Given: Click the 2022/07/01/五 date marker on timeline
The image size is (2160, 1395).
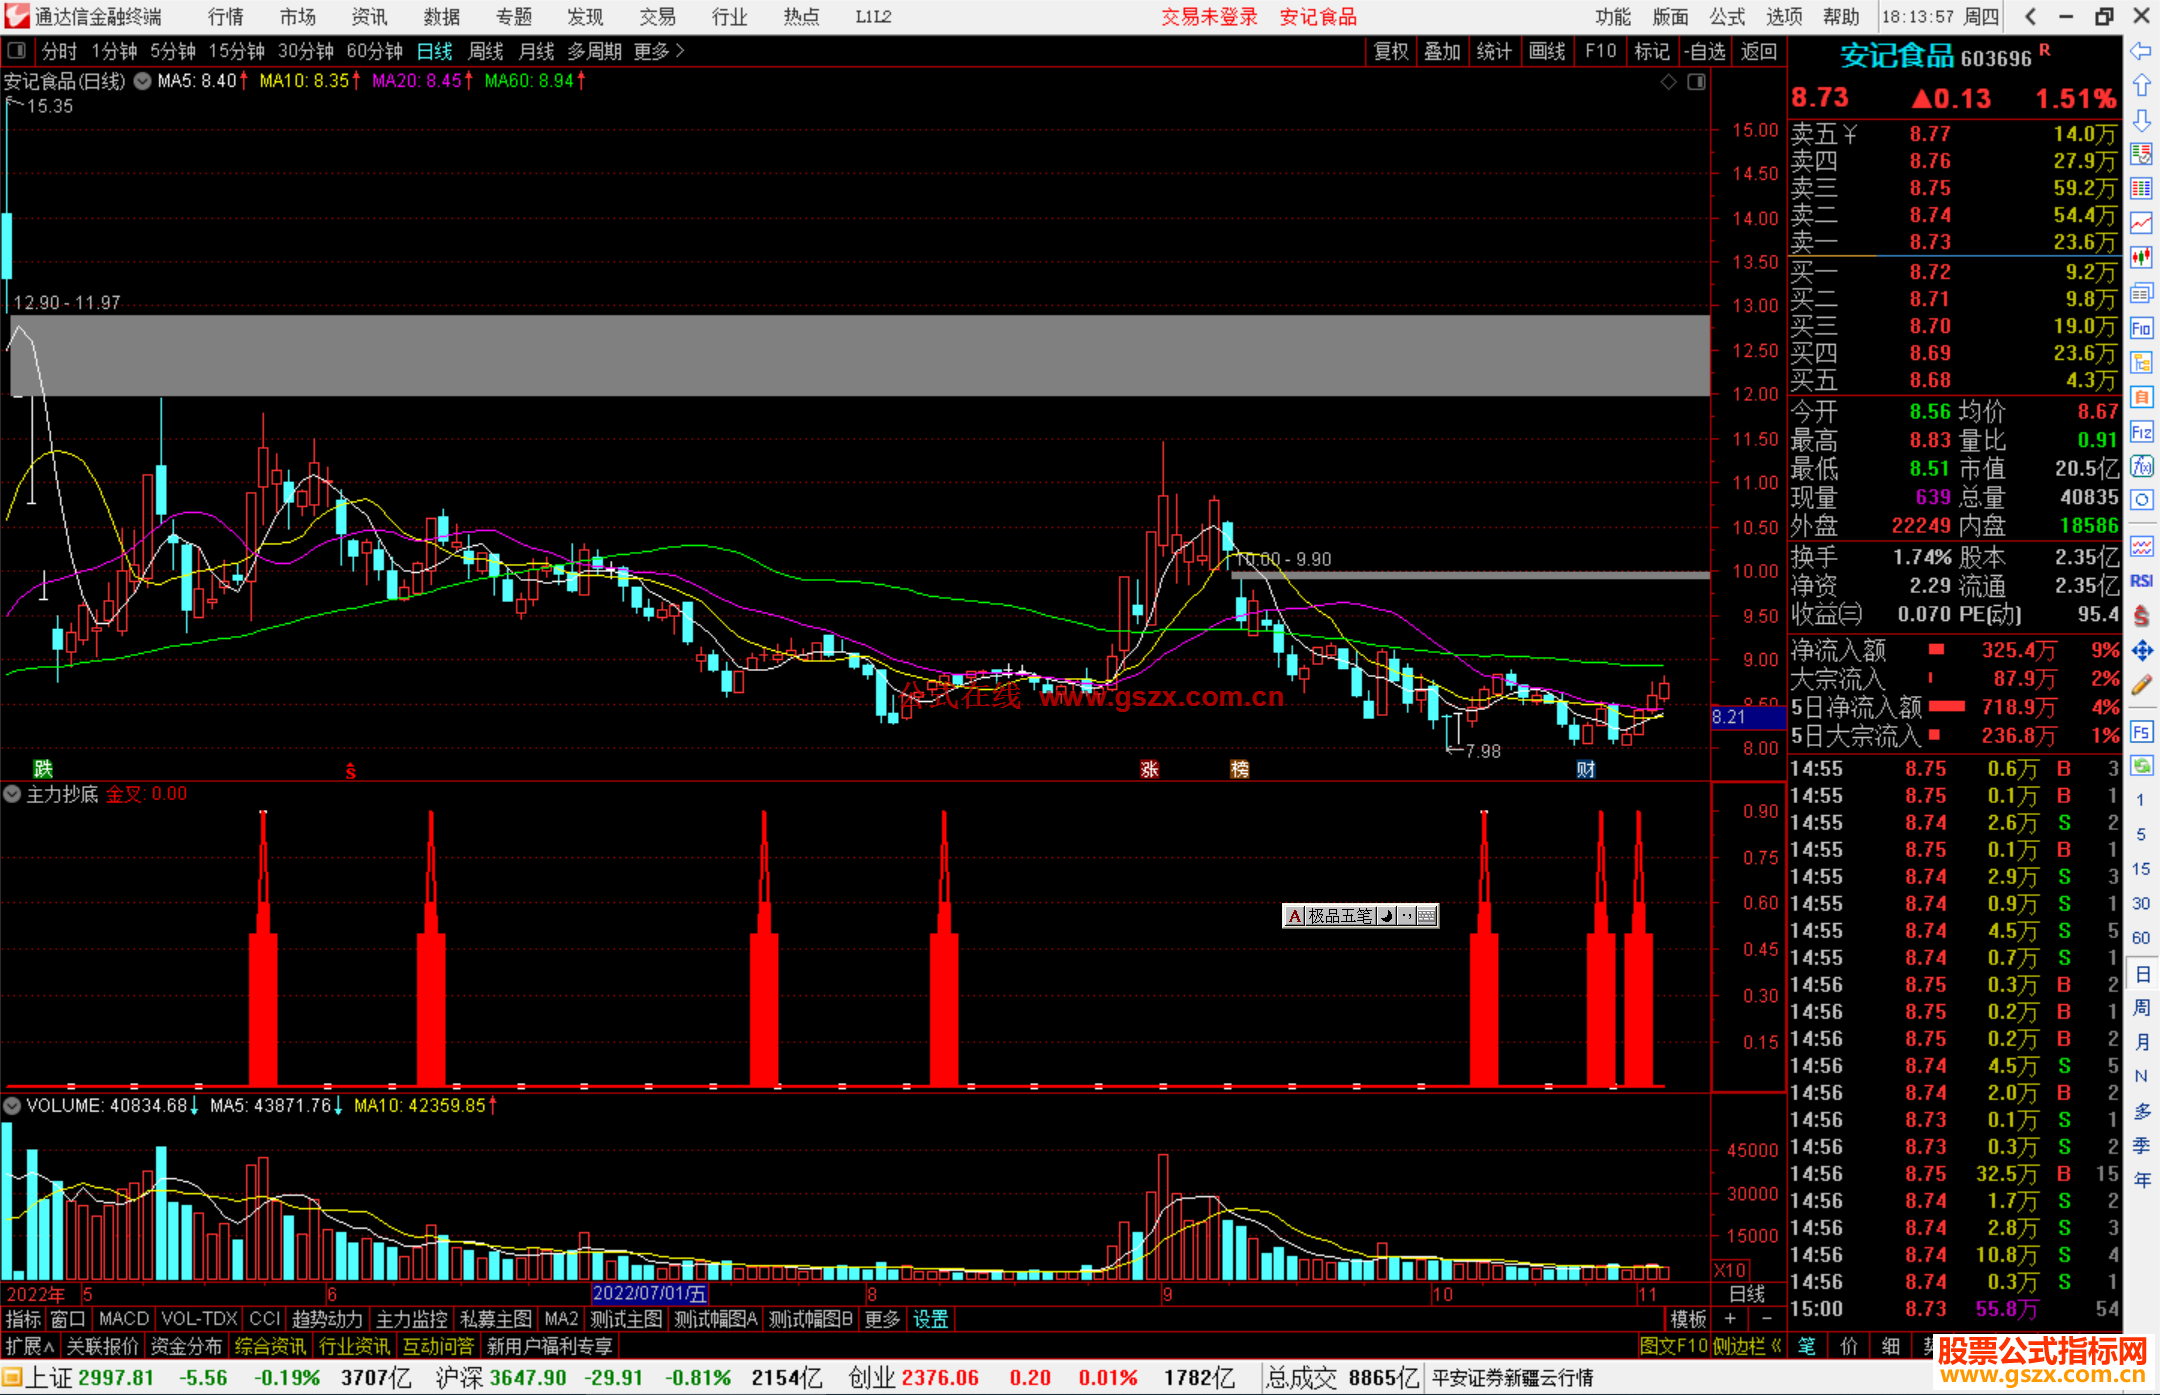Looking at the screenshot, I should pos(649,1294).
